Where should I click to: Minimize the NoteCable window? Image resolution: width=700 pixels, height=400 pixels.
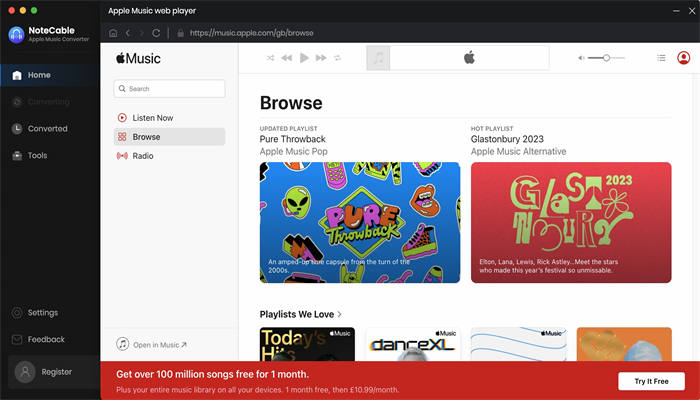pos(676,11)
